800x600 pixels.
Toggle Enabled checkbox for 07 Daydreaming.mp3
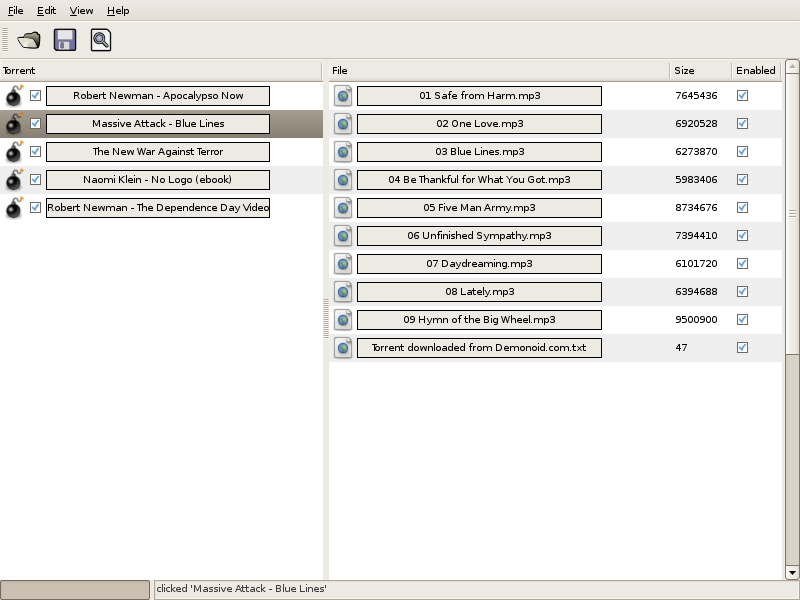[742, 264]
